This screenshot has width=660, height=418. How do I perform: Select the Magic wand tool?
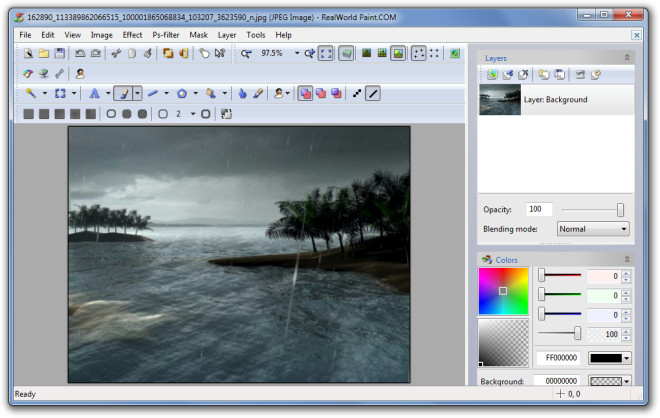30,93
